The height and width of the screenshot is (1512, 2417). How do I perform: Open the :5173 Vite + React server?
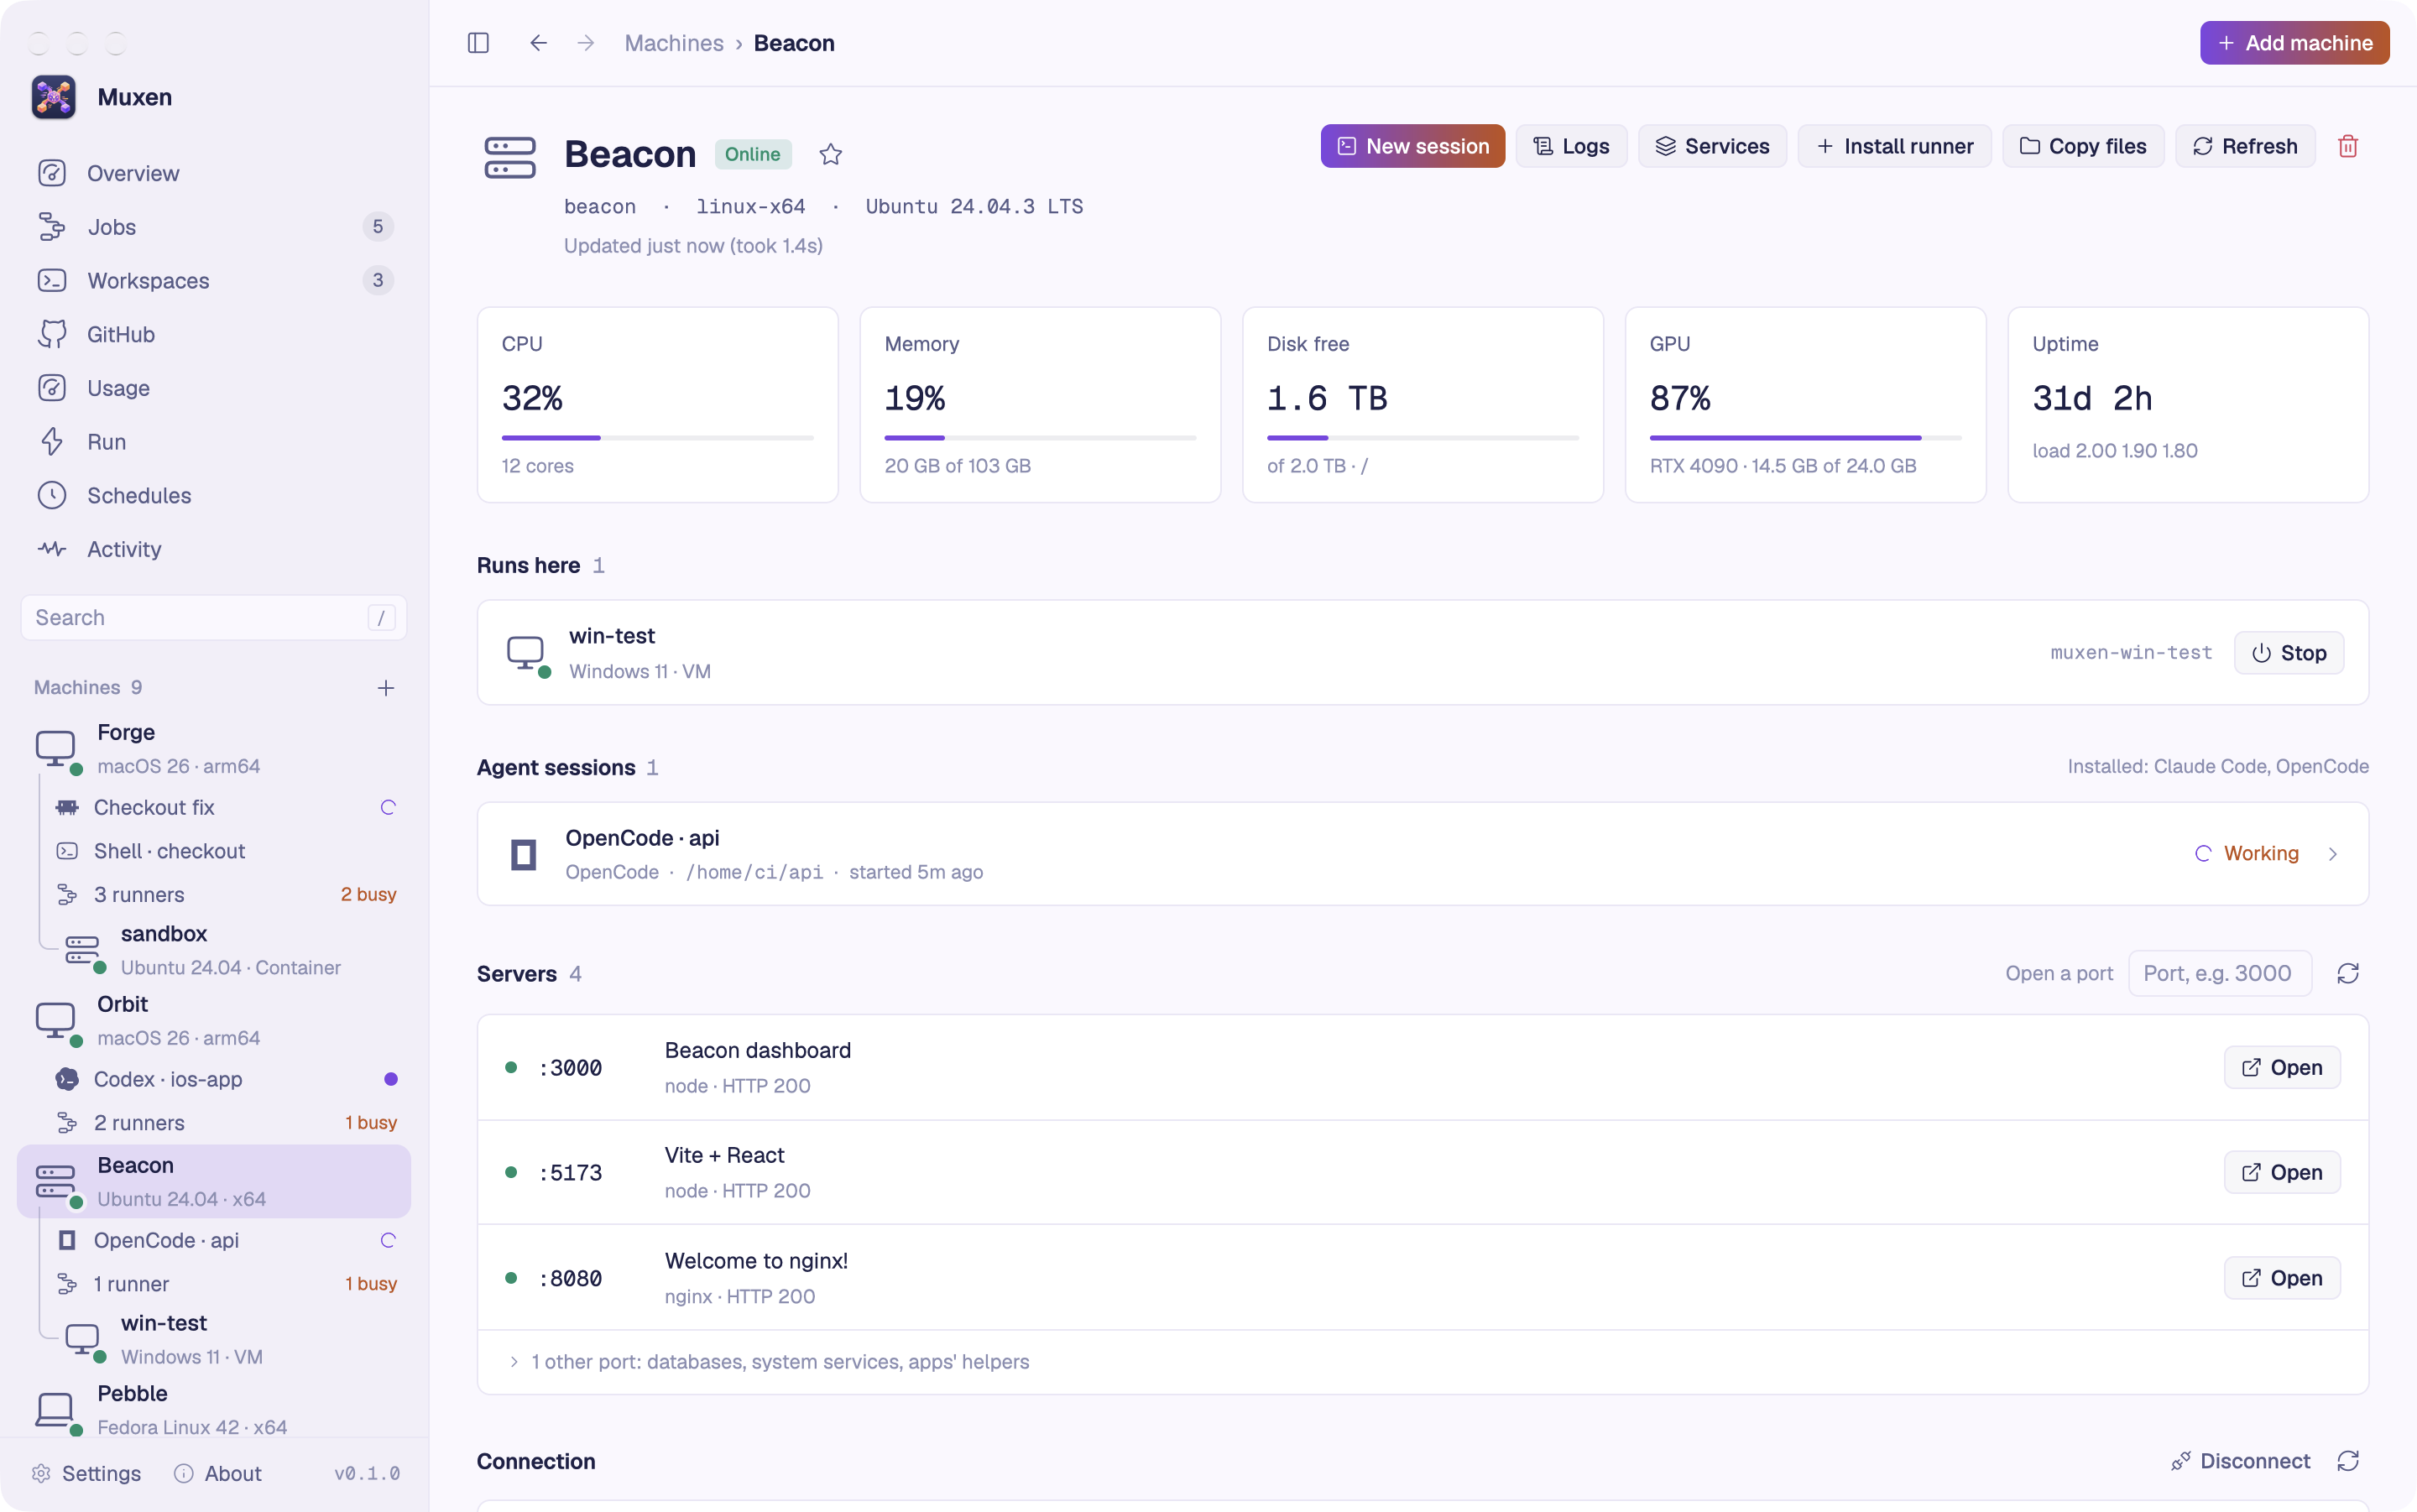point(2281,1172)
